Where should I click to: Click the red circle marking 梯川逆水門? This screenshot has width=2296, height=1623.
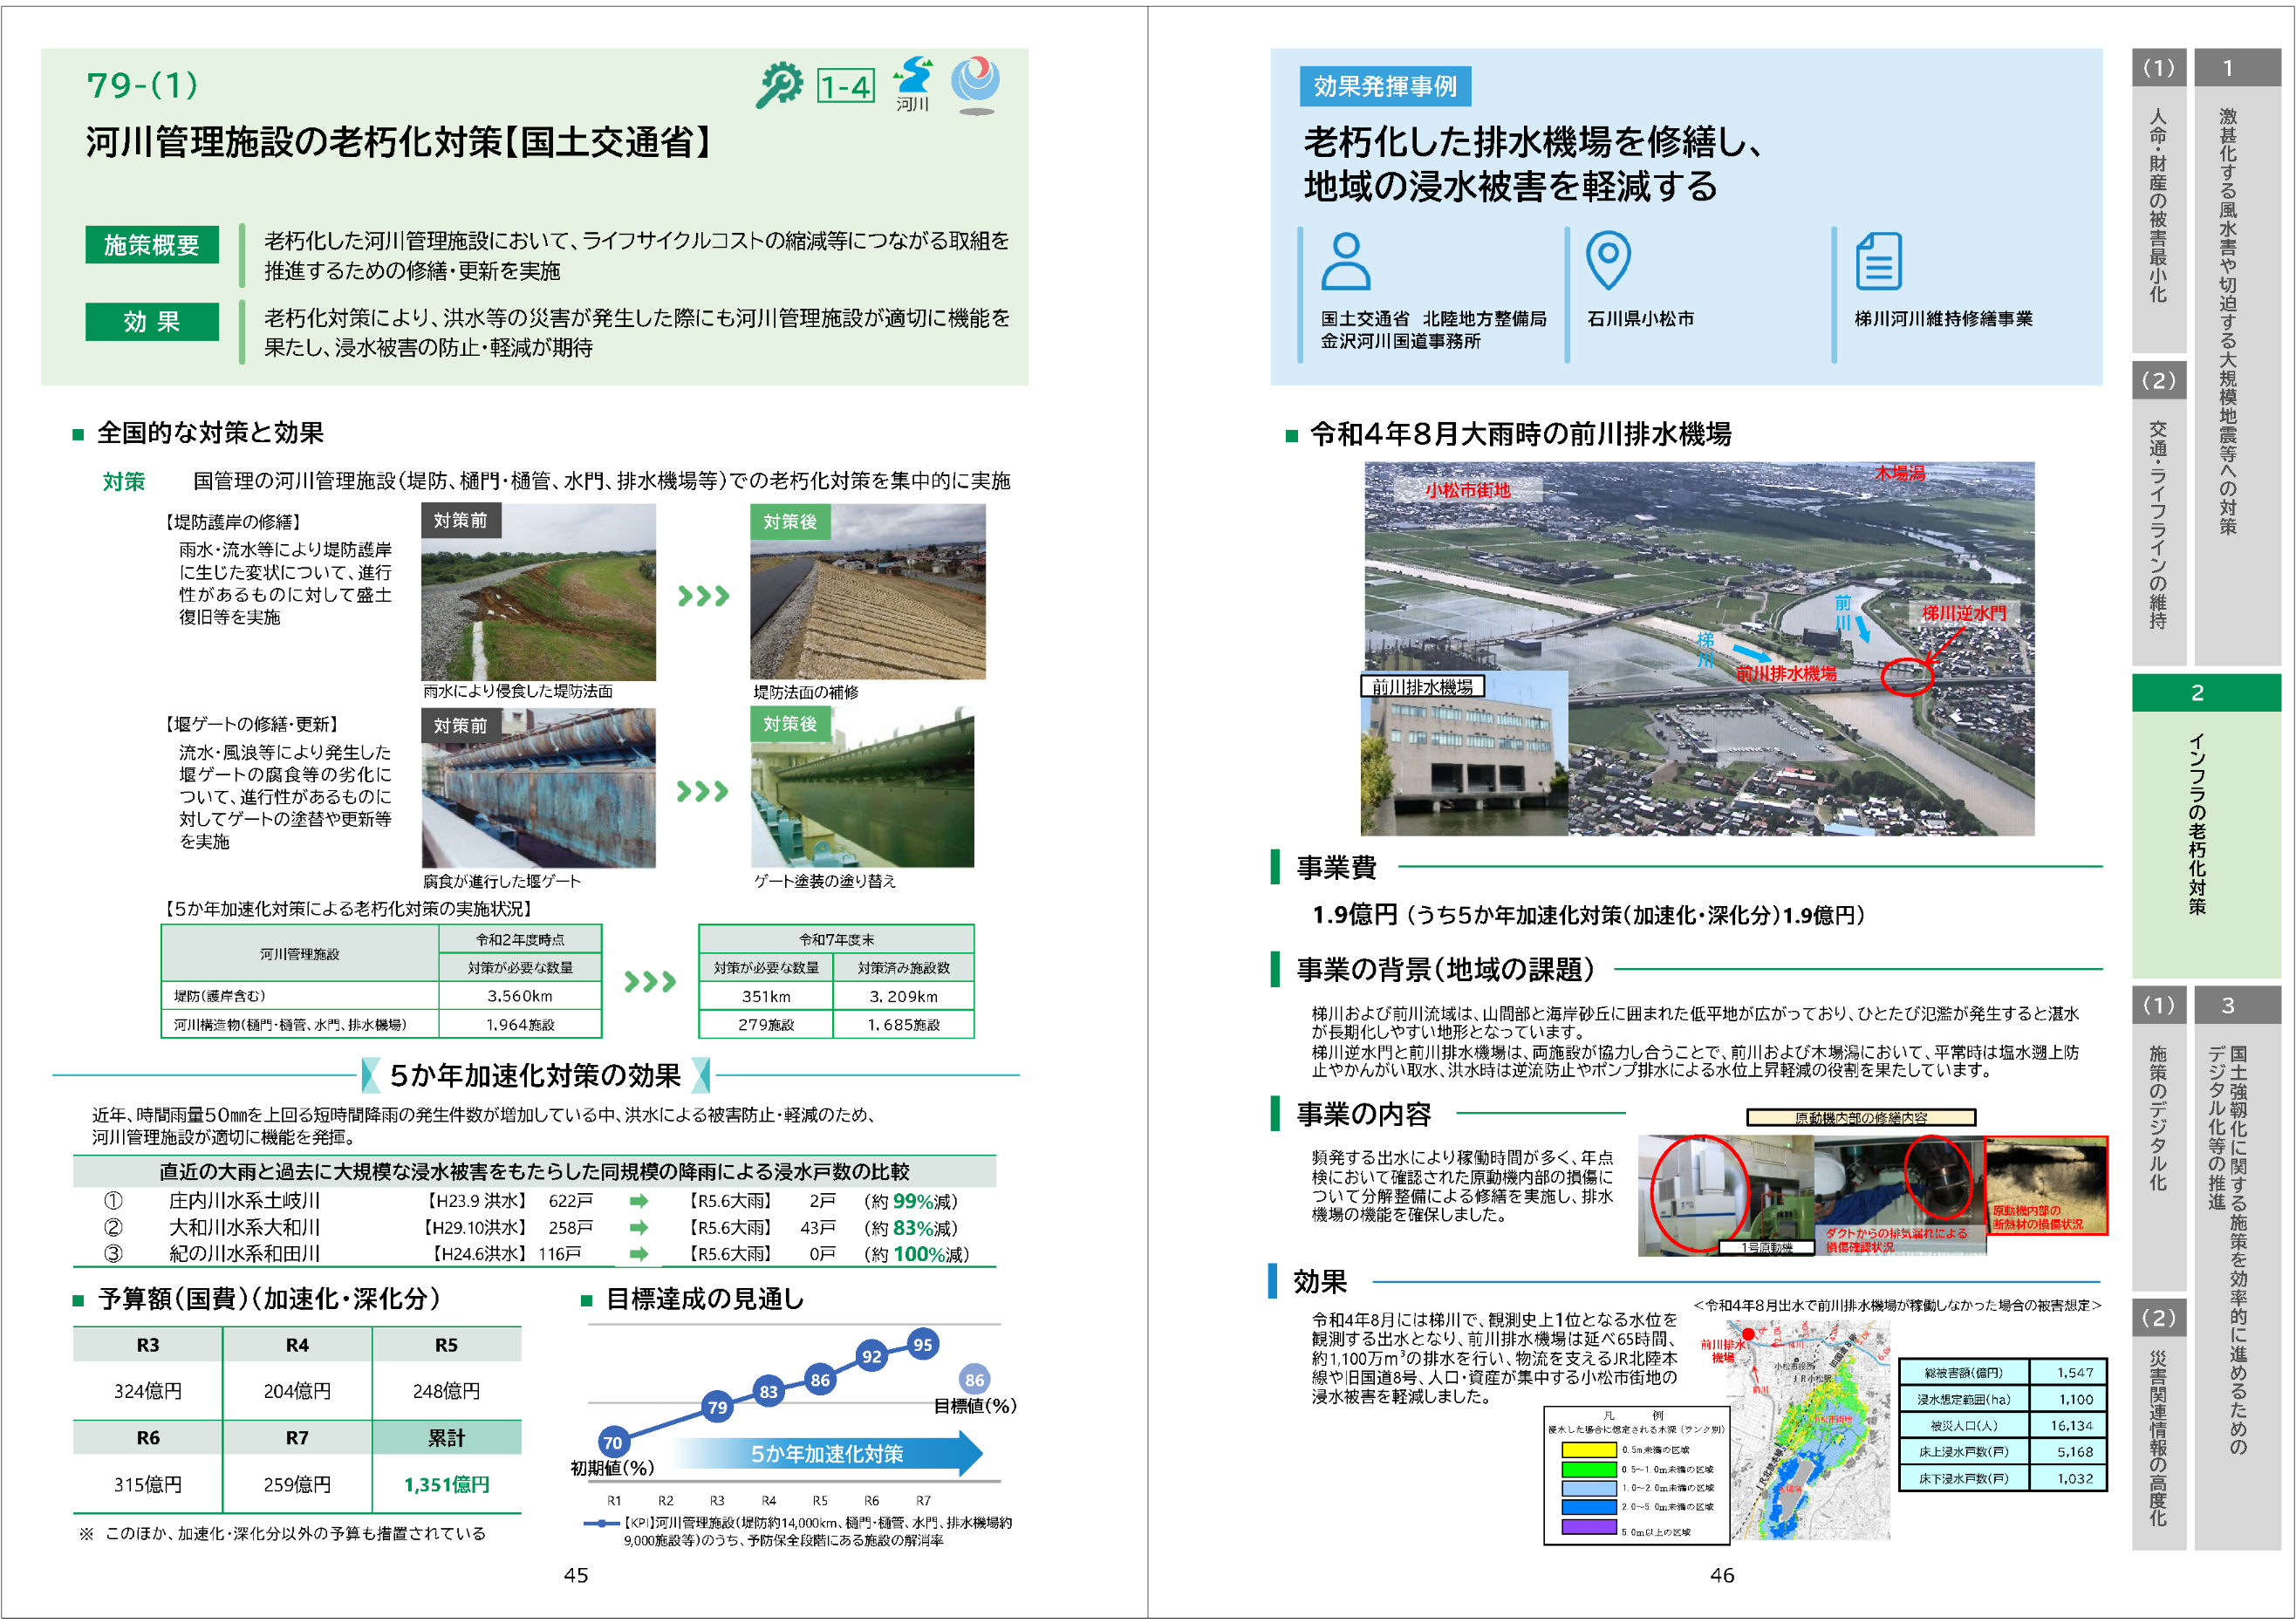(1906, 676)
